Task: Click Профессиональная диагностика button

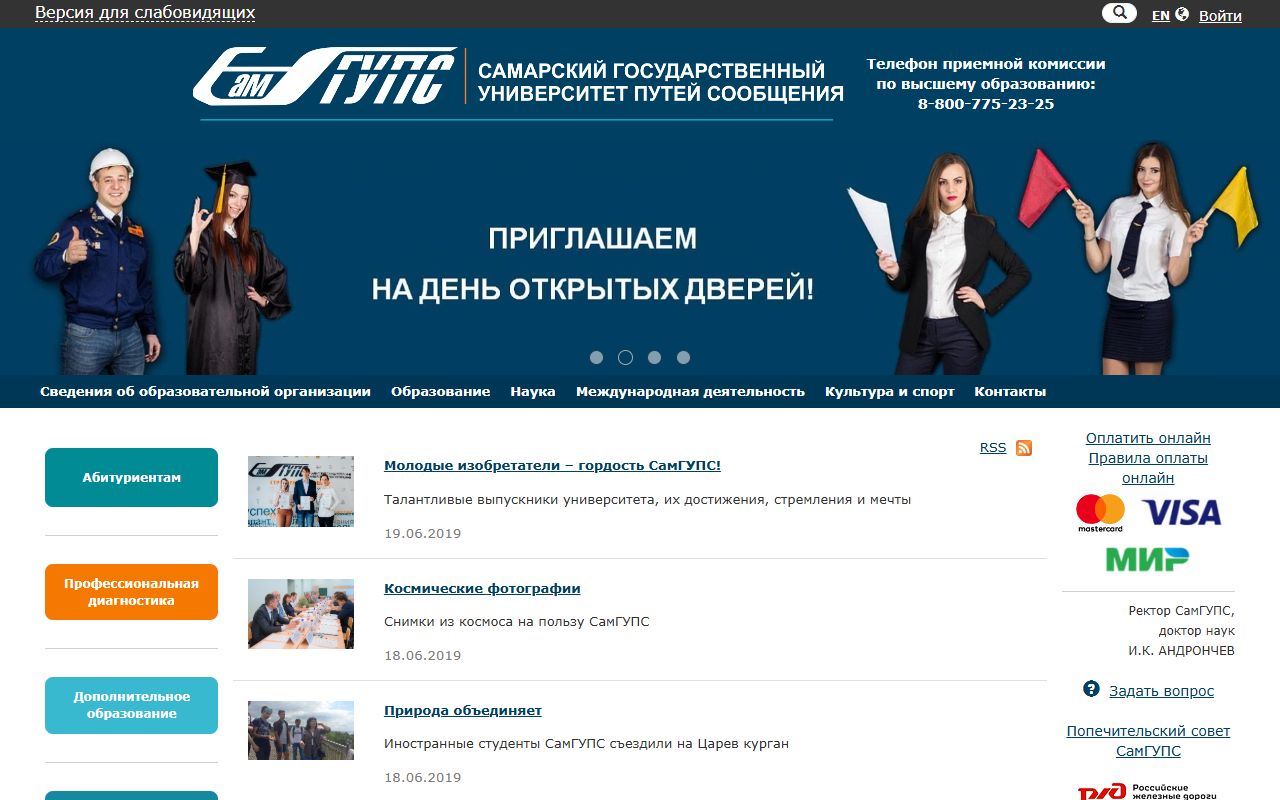Action: (131, 592)
